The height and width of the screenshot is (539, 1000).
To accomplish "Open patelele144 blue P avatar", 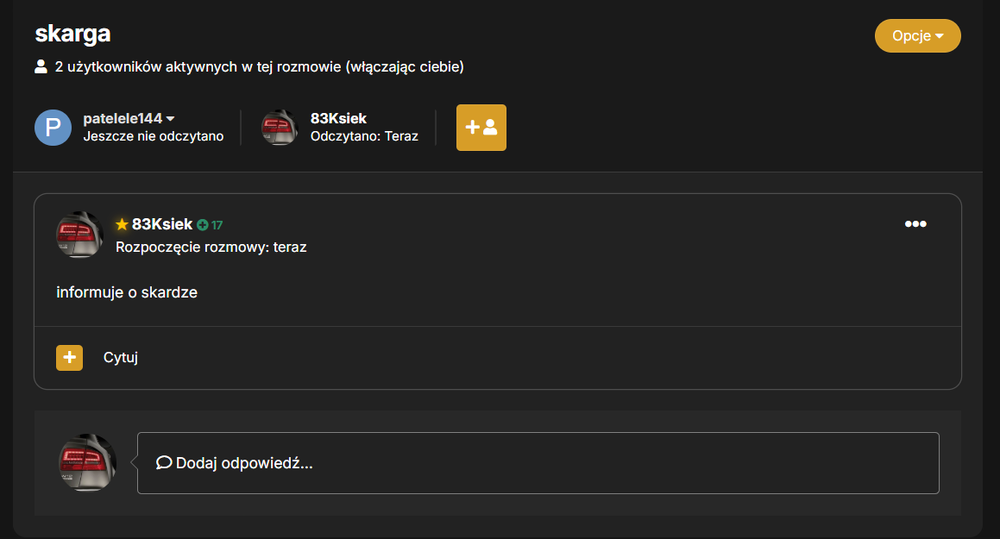I will click(x=53, y=128).
